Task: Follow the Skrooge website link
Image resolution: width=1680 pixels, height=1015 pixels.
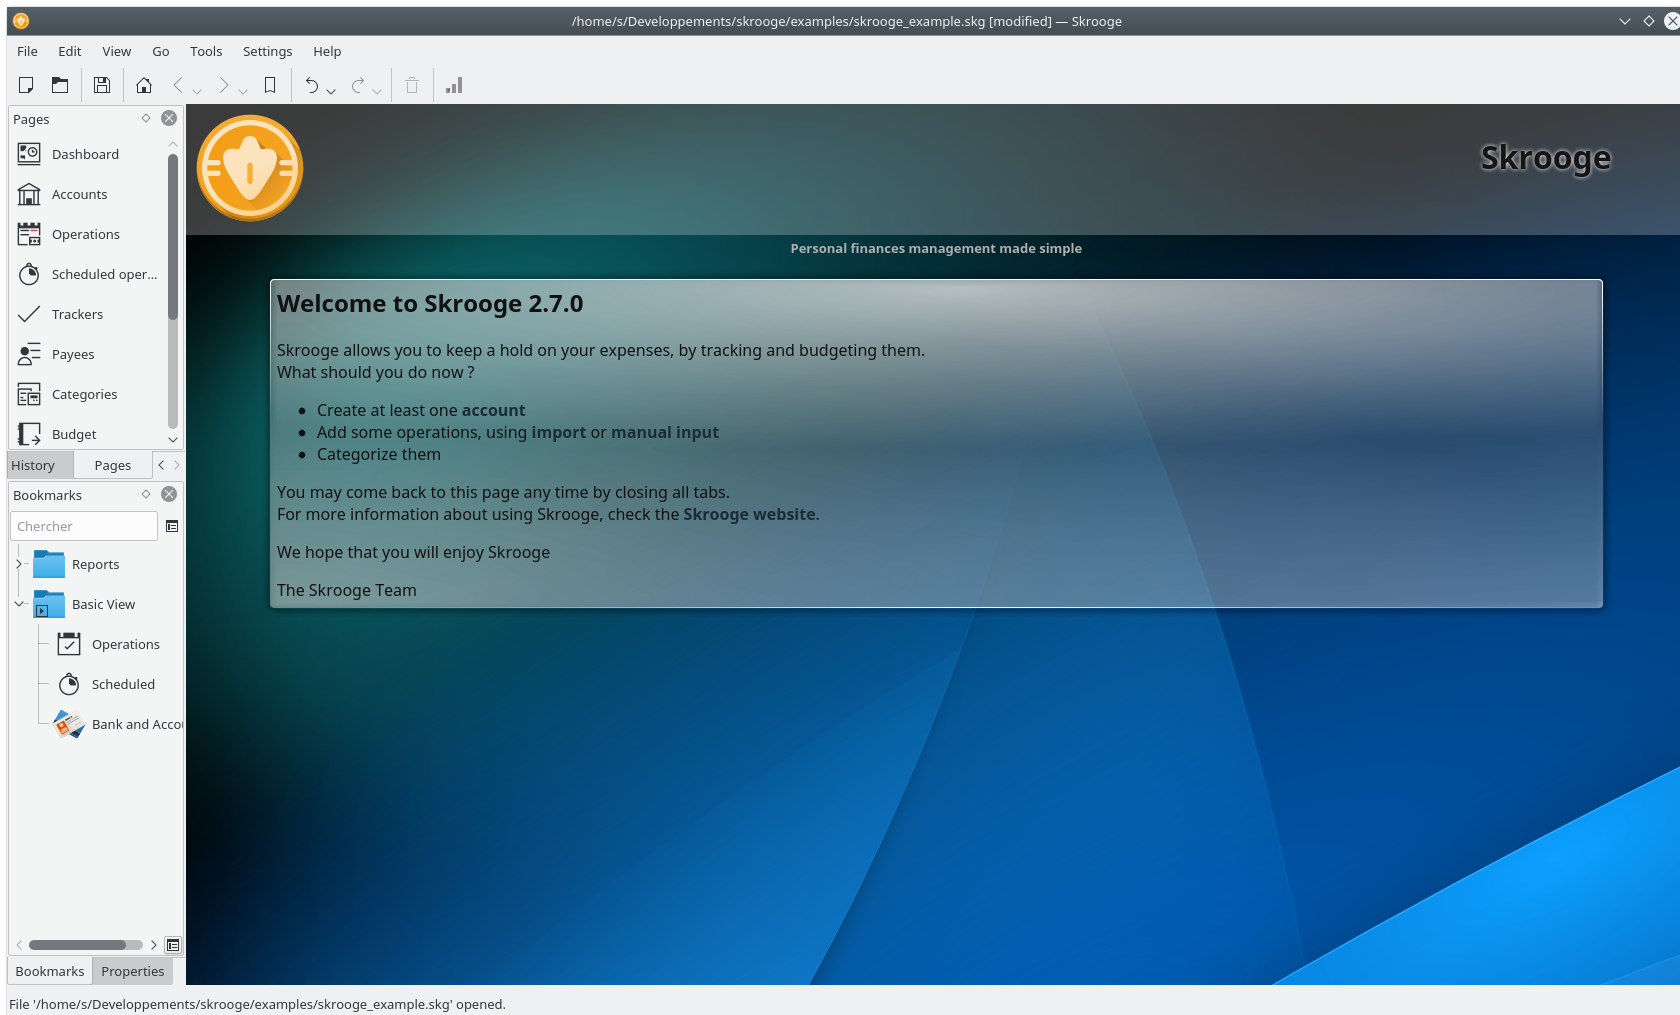Action: 749,514
